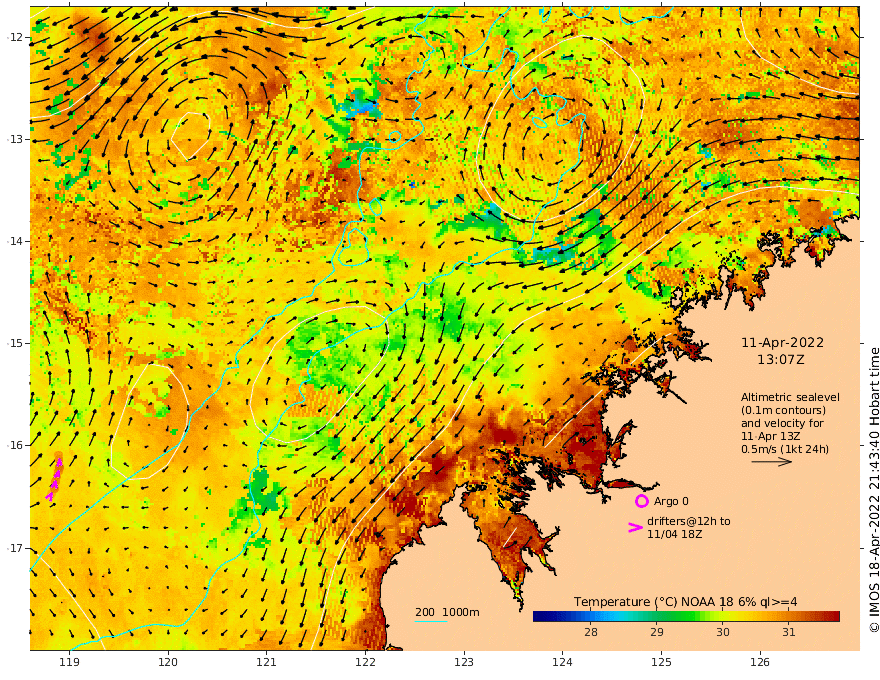Viewport: 880px width, 680px height.
Task: Click longitude axis label 120
Action: click(168, 663)
